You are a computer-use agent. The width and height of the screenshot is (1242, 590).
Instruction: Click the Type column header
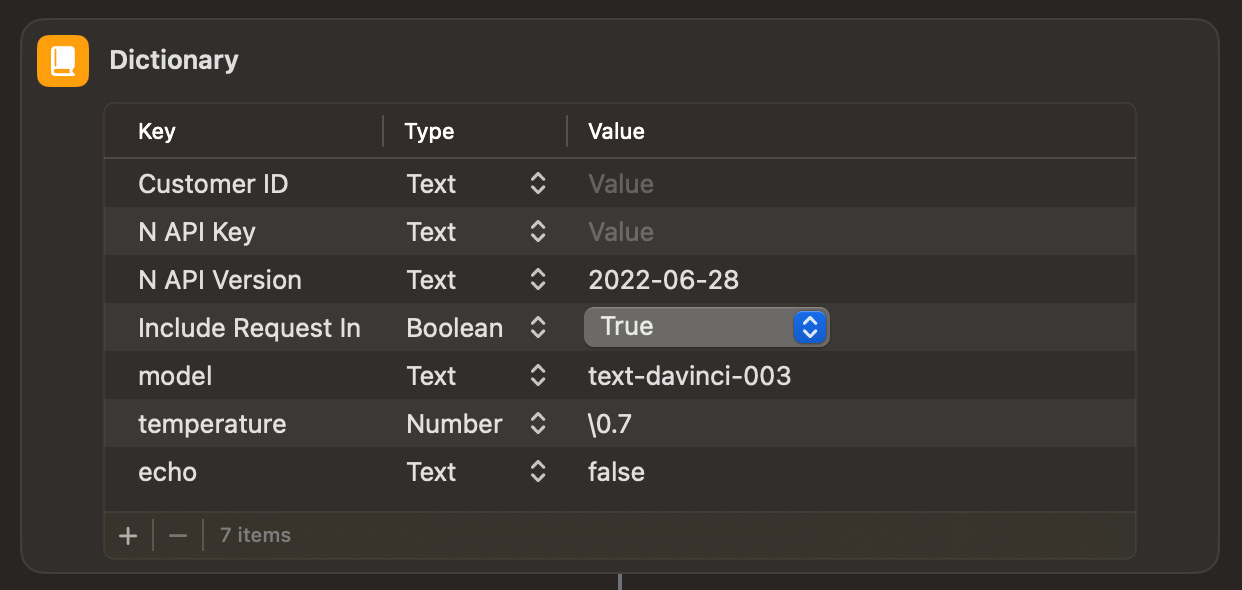[x=429, y=132]
